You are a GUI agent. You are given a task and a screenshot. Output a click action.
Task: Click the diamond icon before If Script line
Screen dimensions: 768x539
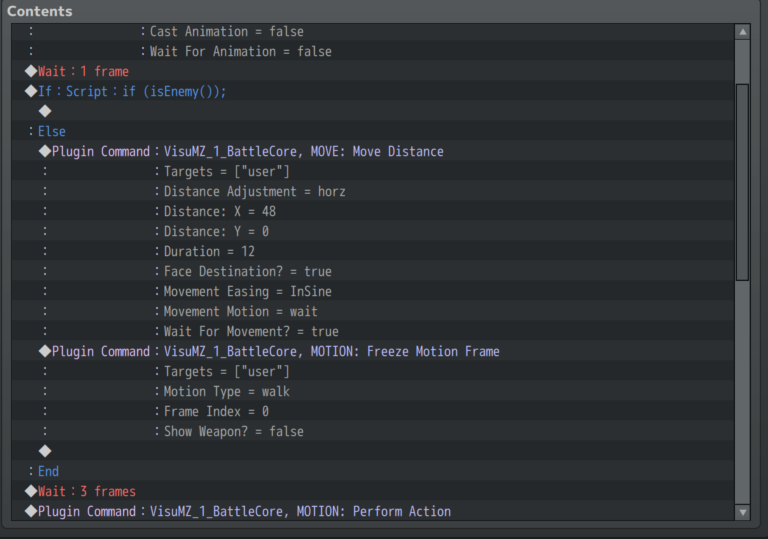[x=31, y=91]
